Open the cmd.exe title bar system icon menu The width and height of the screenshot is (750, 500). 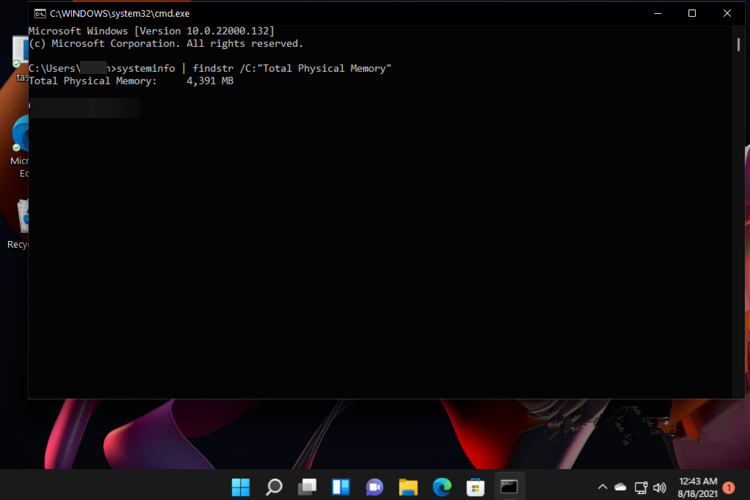point(39,14)
